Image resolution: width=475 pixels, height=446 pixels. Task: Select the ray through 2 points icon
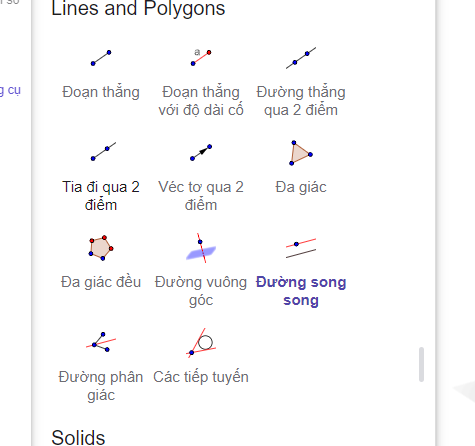pyautogui.click(x=101, y=153)
